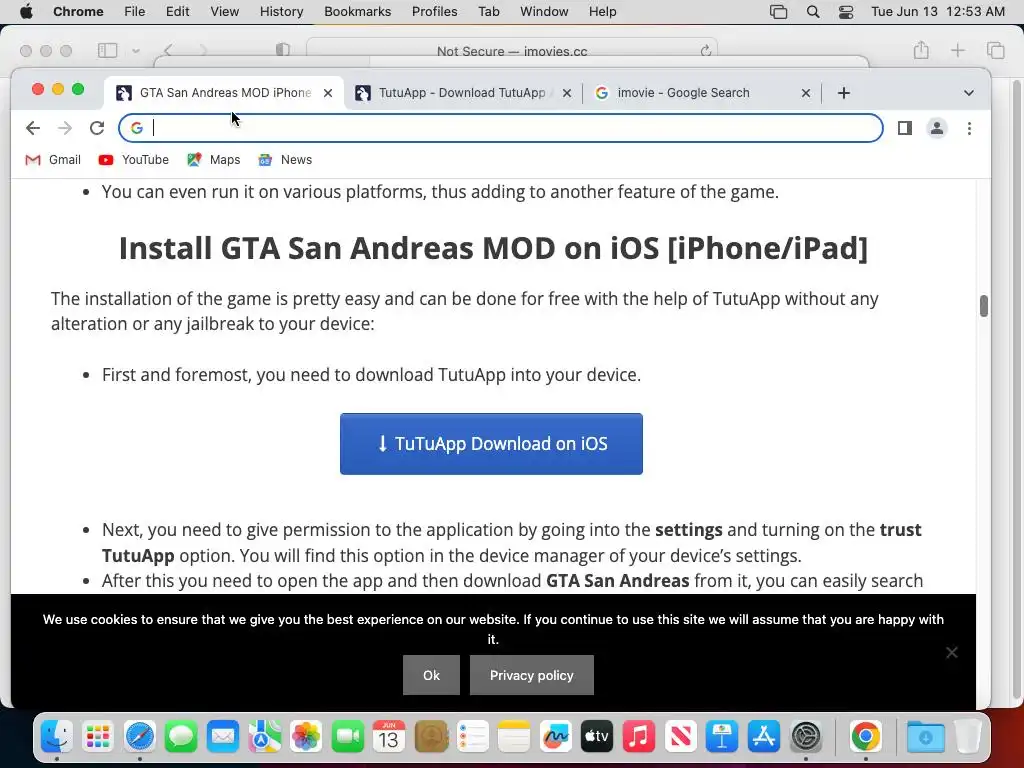The height and width of the screenshot is (768, 1024).
Task: Open Reminders from the Dock
Action: coord(472,737)
